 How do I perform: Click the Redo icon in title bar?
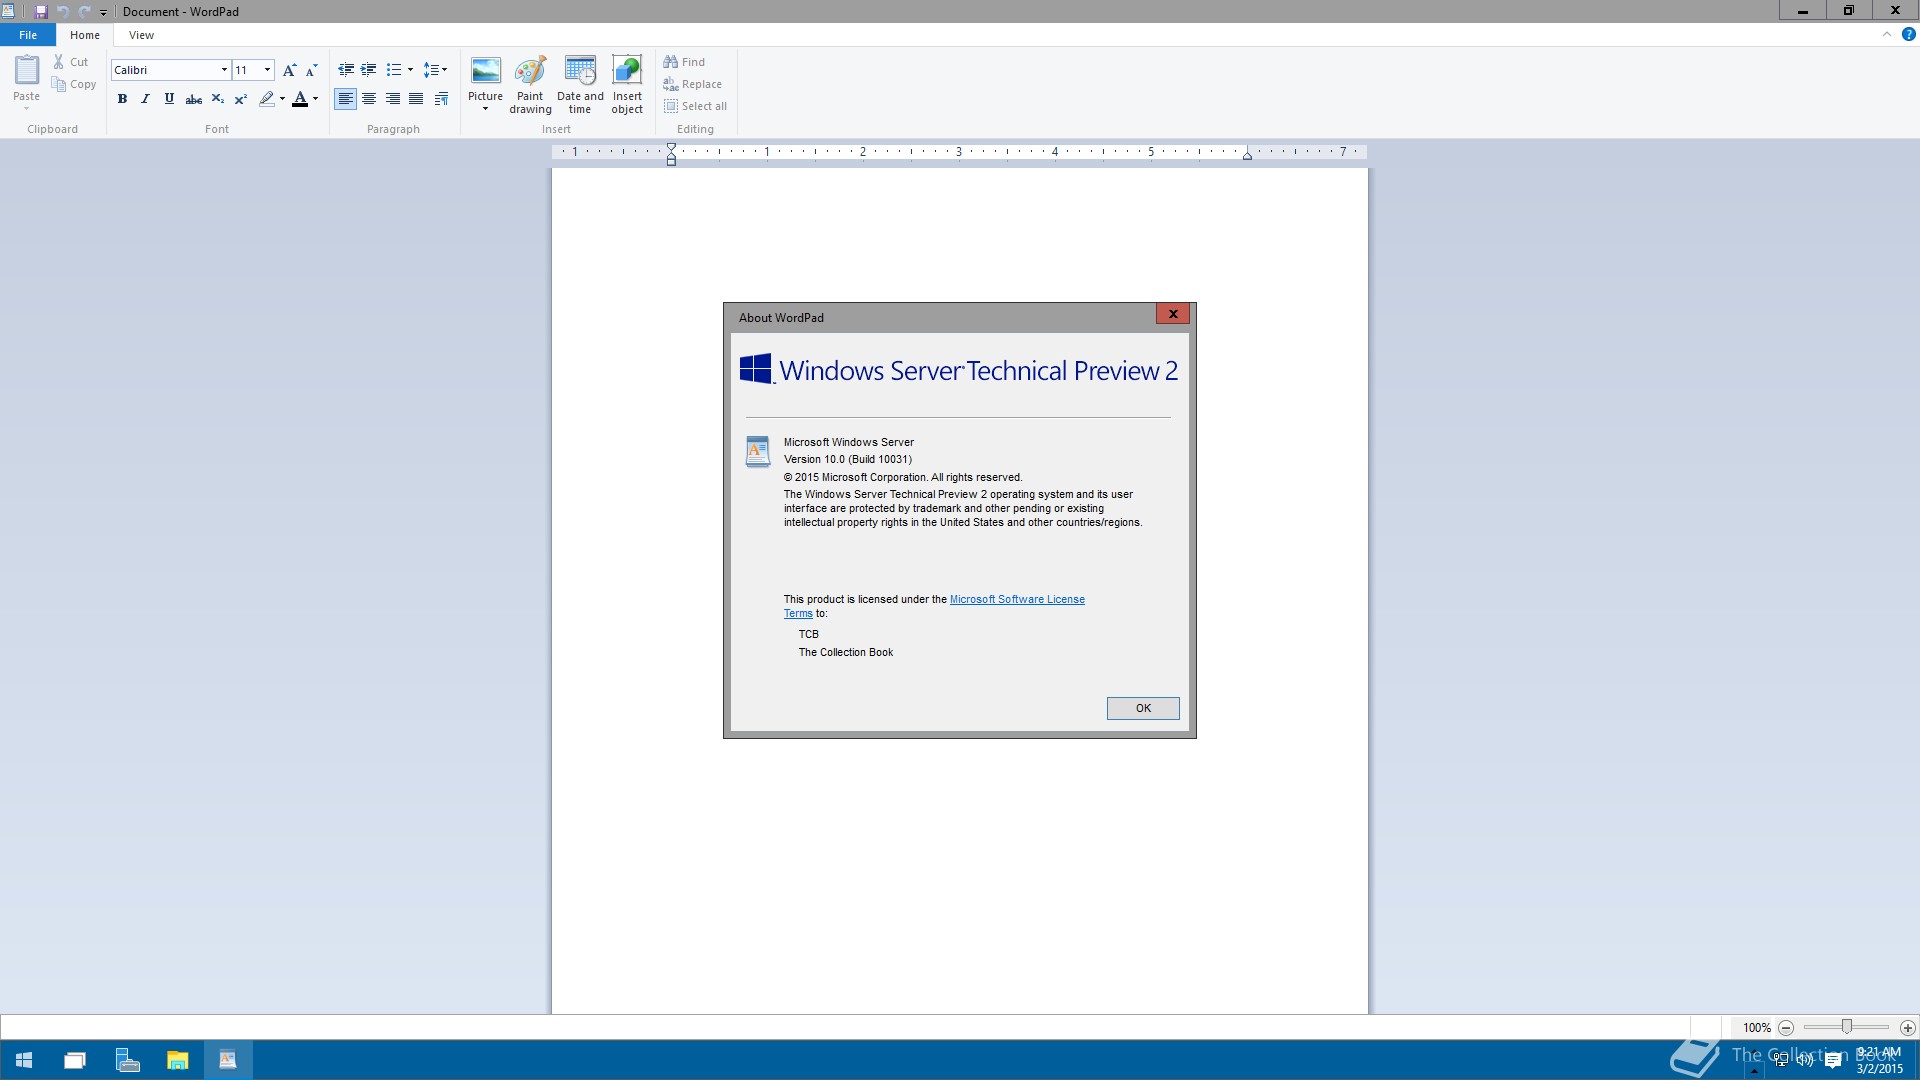84,12
